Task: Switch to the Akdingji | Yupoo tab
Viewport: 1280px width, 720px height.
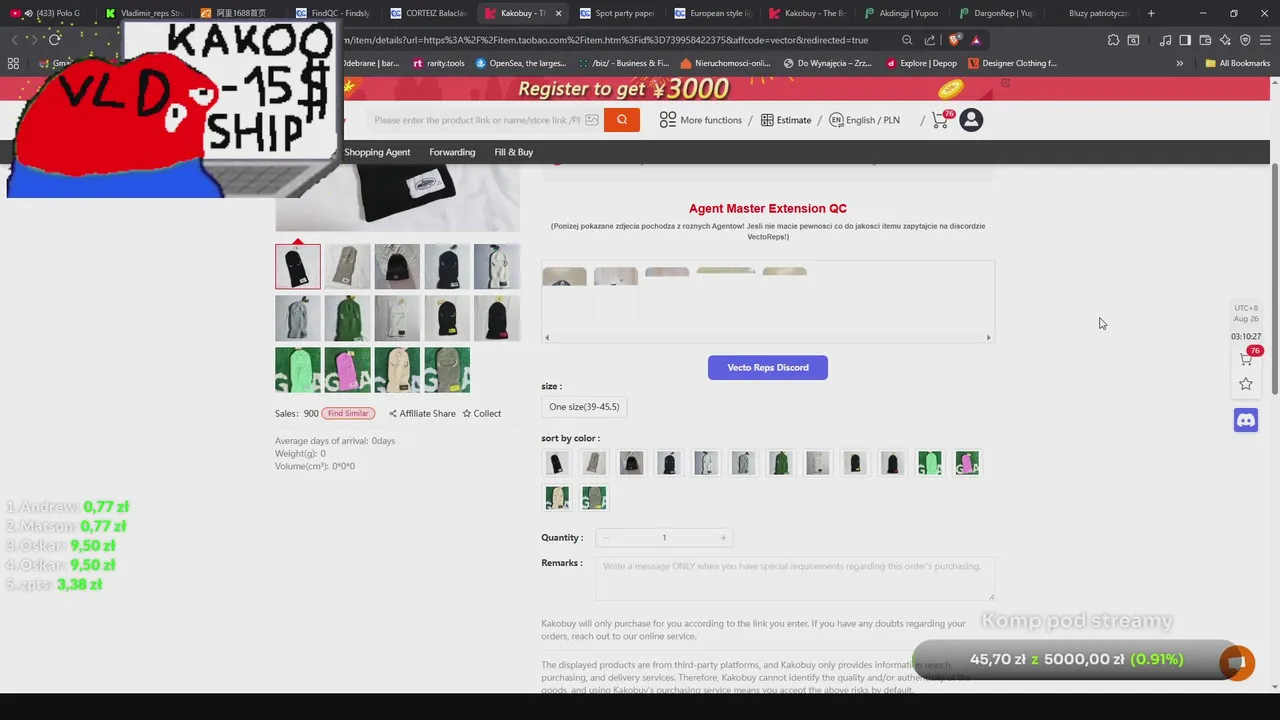Action: coord(900,13)
